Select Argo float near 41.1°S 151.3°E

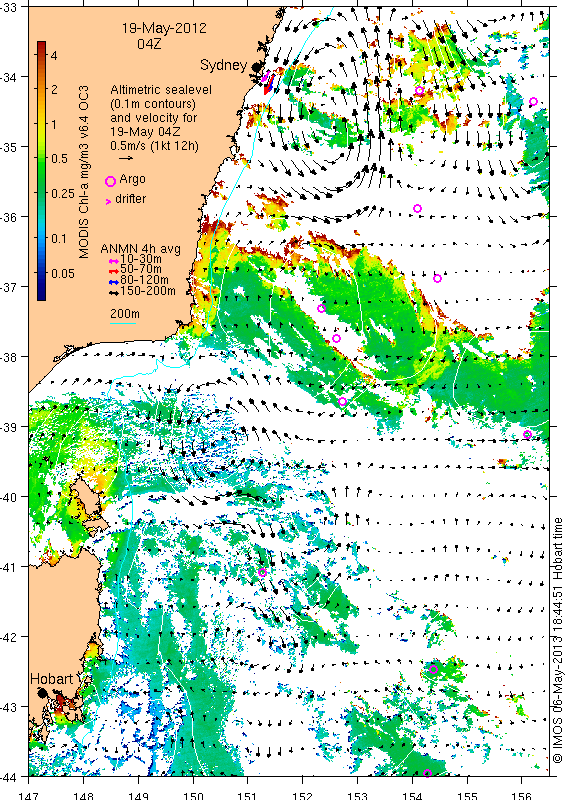pos(262,572)
